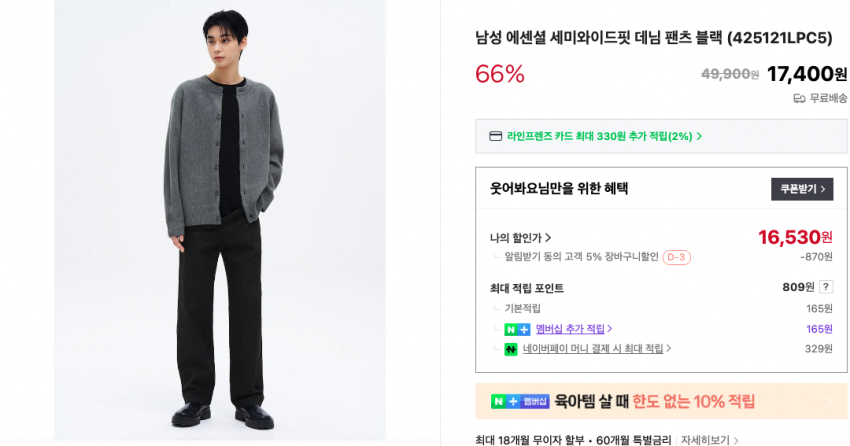This screenshot has height=446, width=850.
Task: Click the D-3 discount badge
Action: click(676, 258)
